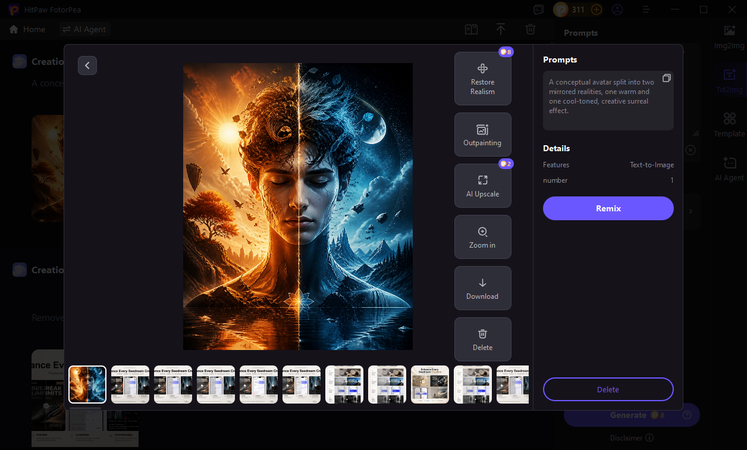Open the Outpainting tool
Image resolution: width=747 pixels, height=450 pixels.
pyautogui.click(x=483, y=135)
